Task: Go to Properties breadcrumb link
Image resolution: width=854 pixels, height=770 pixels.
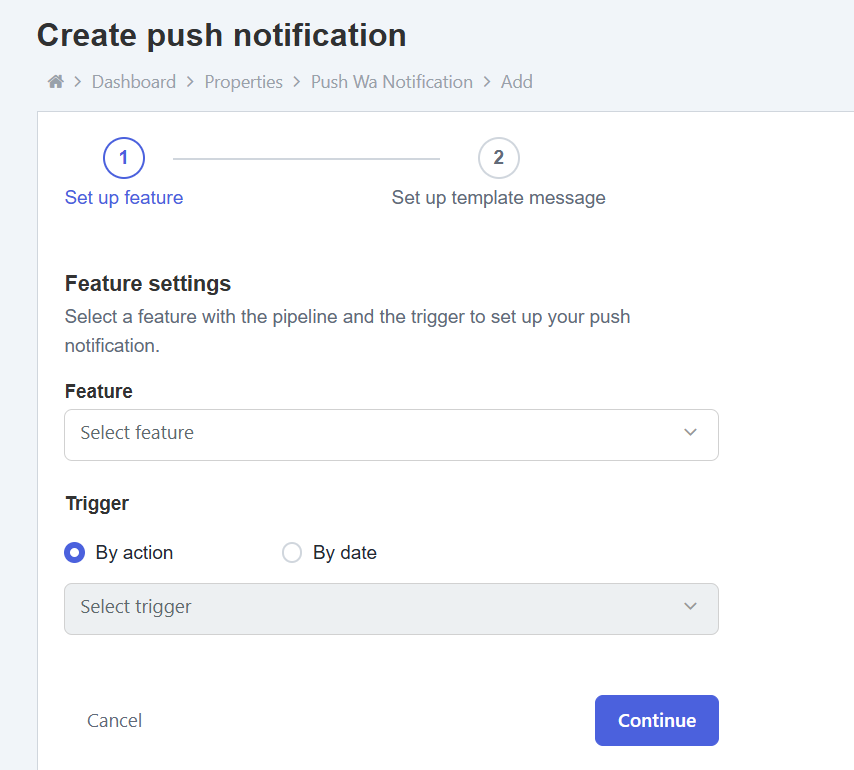Action: [x=243, y=82]
